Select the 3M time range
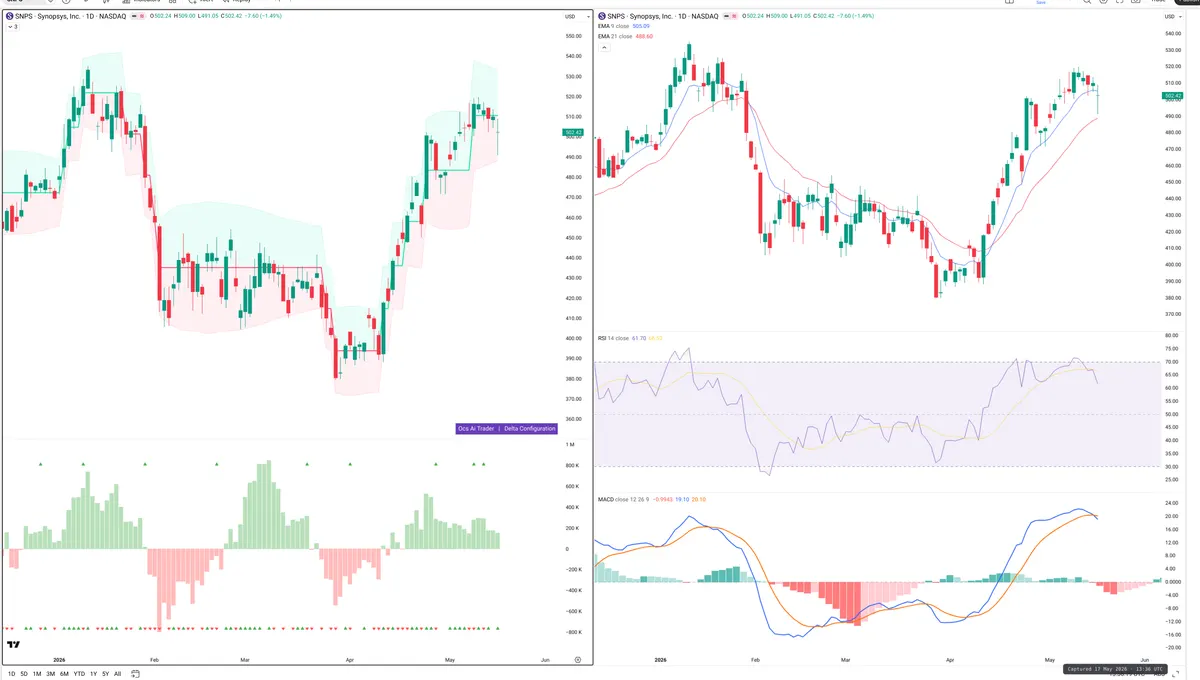This screenshot has width=1200, height=680. point(51,674)
